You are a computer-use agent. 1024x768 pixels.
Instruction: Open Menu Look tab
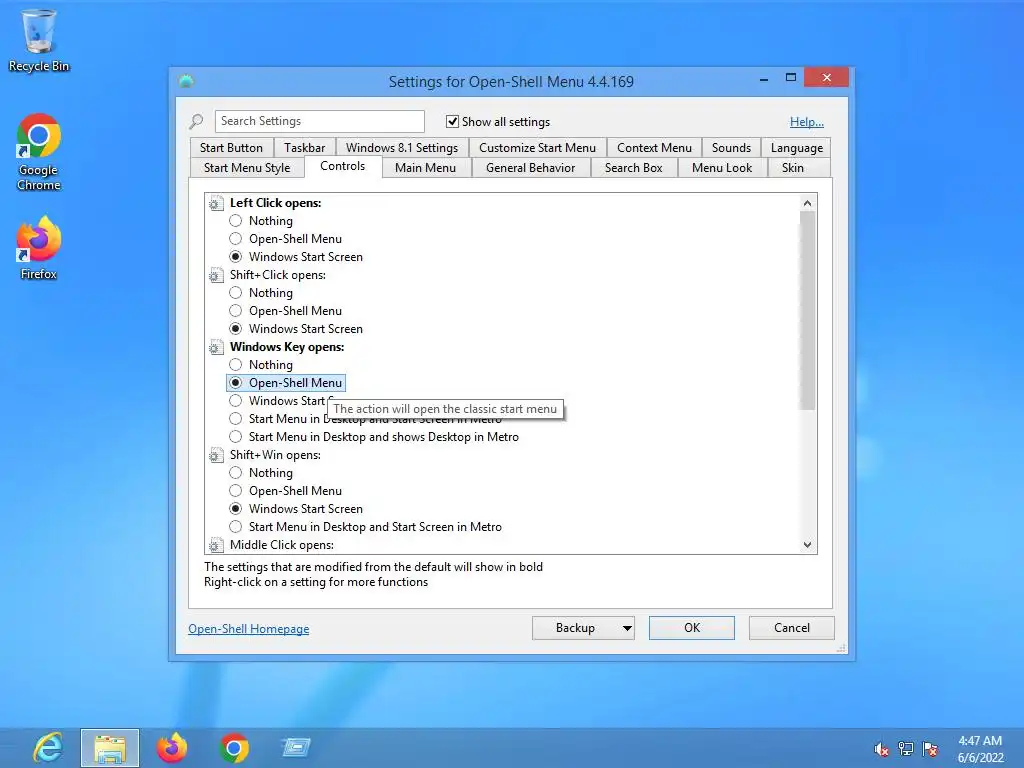722,168
